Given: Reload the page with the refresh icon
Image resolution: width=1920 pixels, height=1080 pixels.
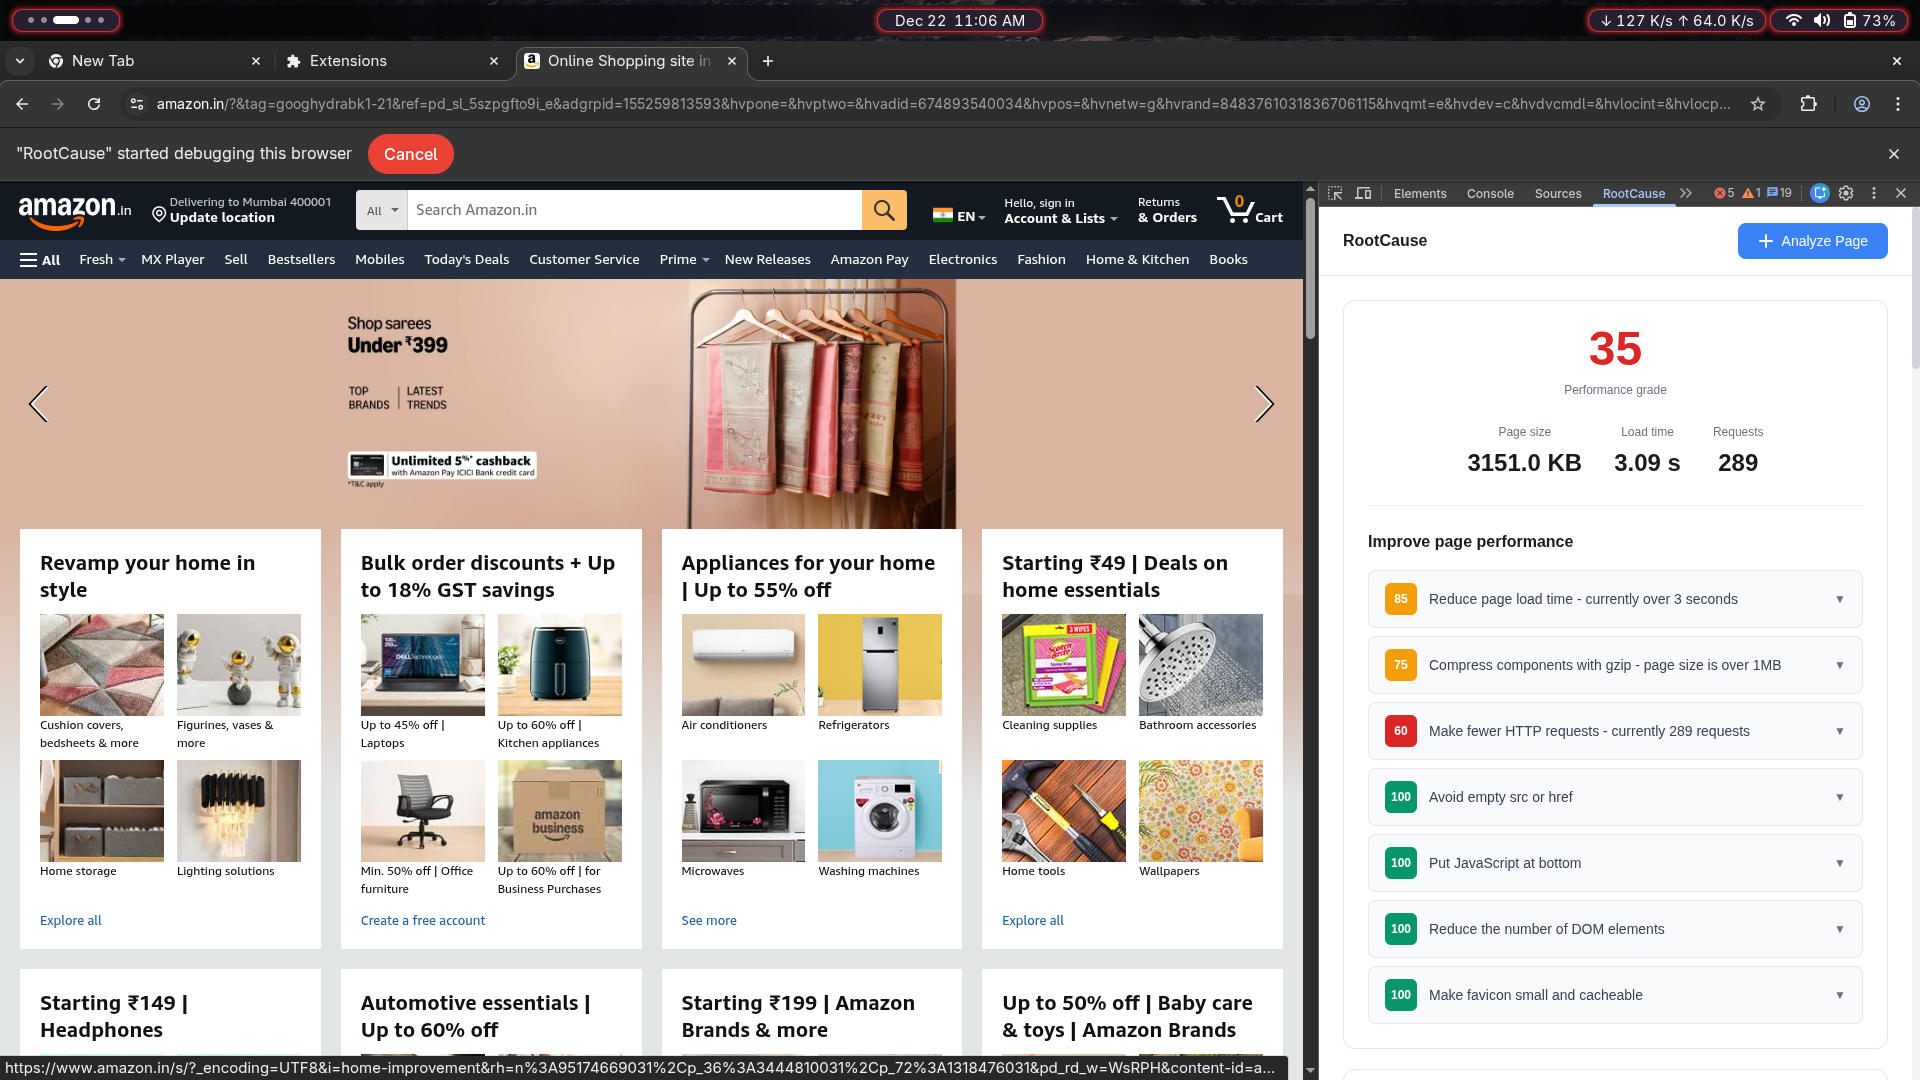Looking at the screenshot, I should pyautogui.click(x=94, y=104).
